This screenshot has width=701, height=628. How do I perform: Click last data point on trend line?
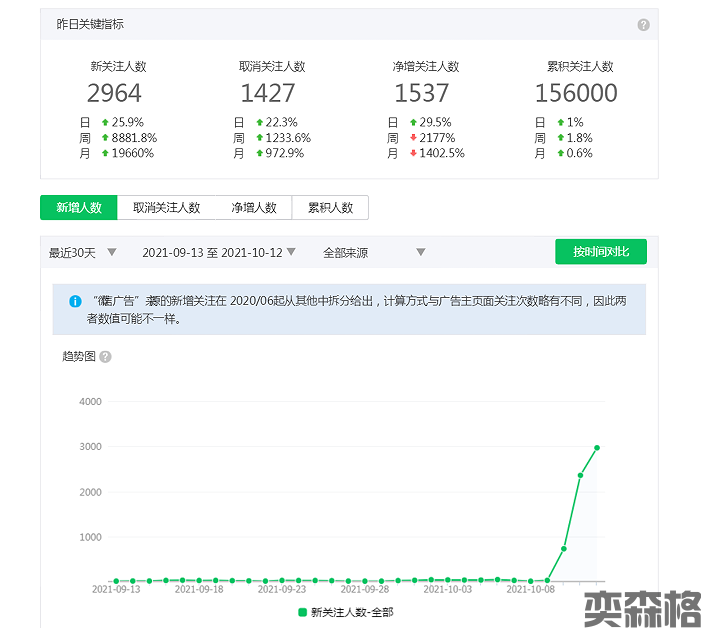click(x=597, y=448)
